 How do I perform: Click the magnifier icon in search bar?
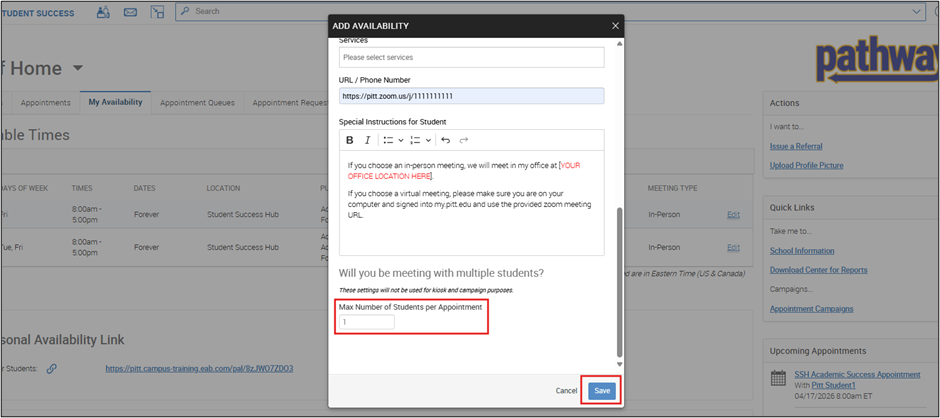(185, 11)
